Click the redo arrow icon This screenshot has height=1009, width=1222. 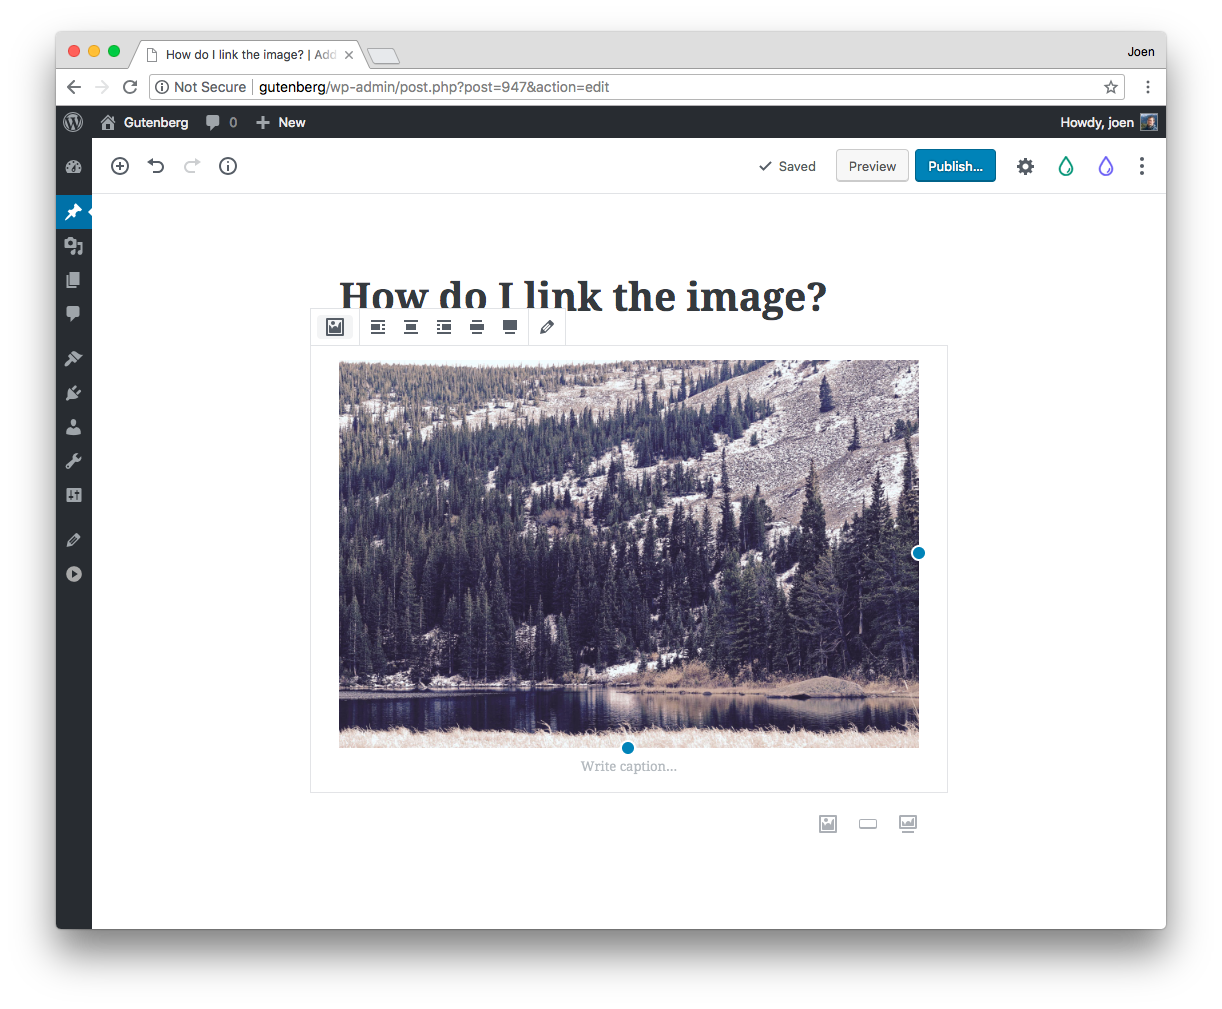pos(192,166)
